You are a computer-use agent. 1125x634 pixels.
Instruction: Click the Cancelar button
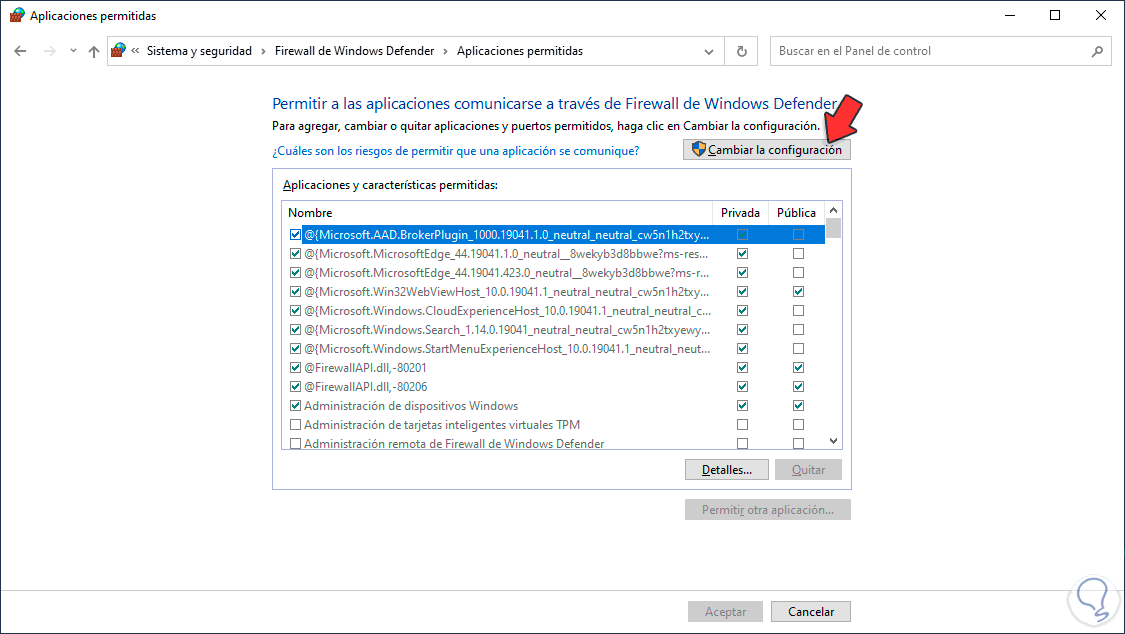[x=811, y=612]
